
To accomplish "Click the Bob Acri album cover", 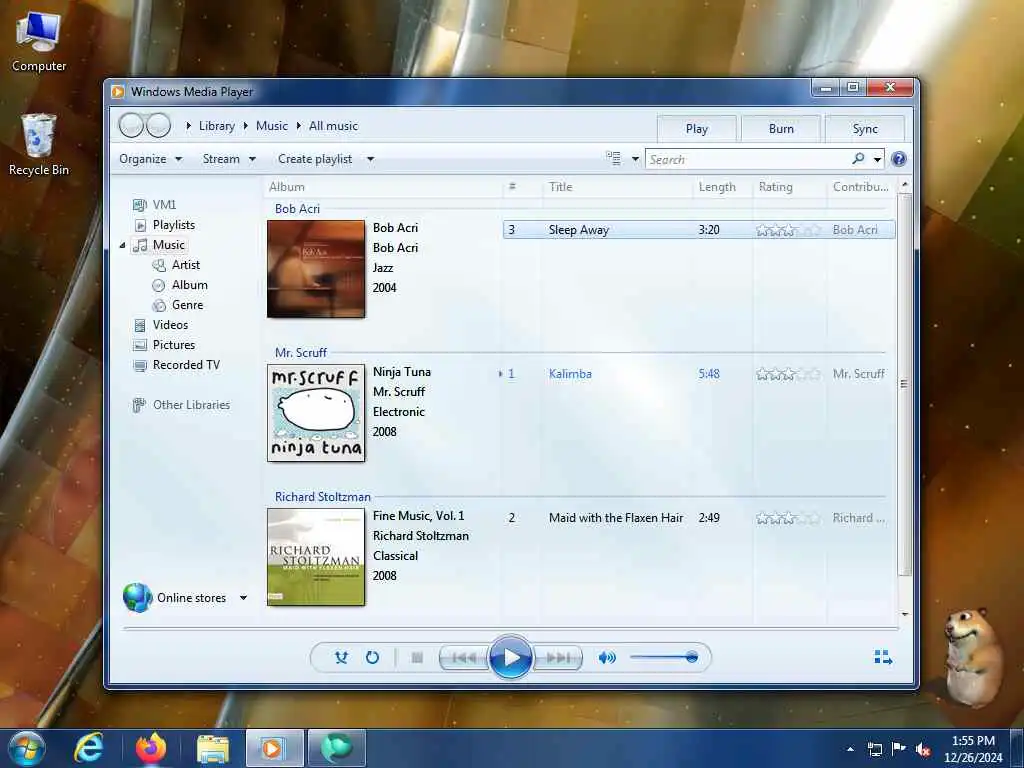I will pyautogui.click(x=316, y=269).
